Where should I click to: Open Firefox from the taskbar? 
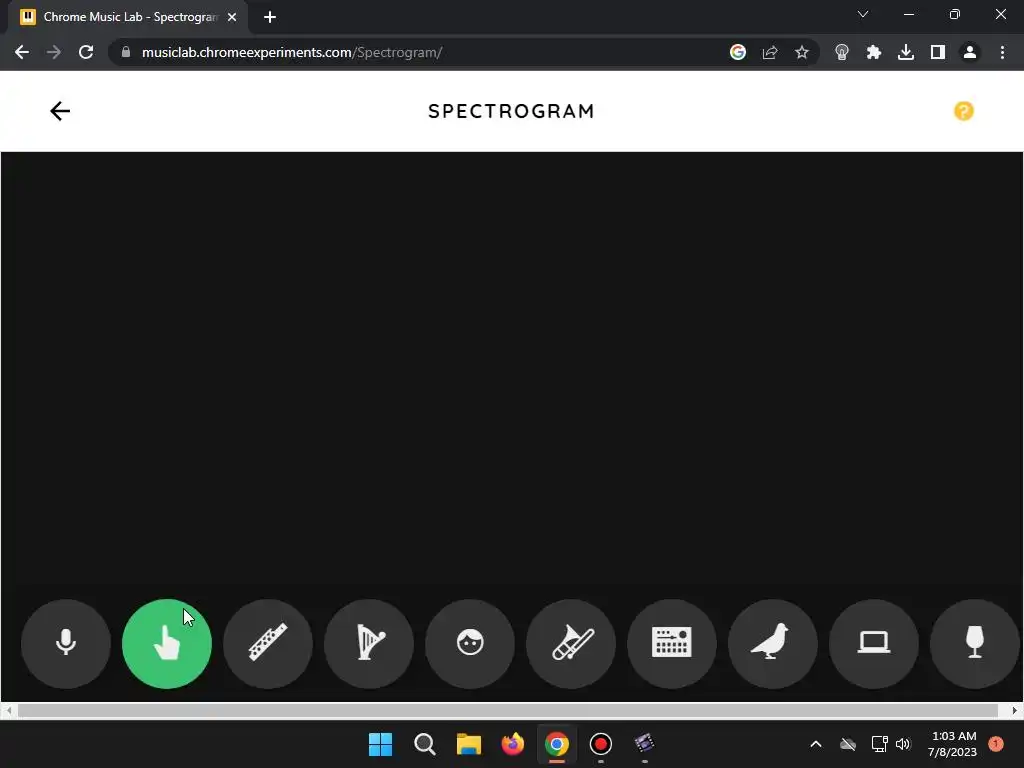513,744
